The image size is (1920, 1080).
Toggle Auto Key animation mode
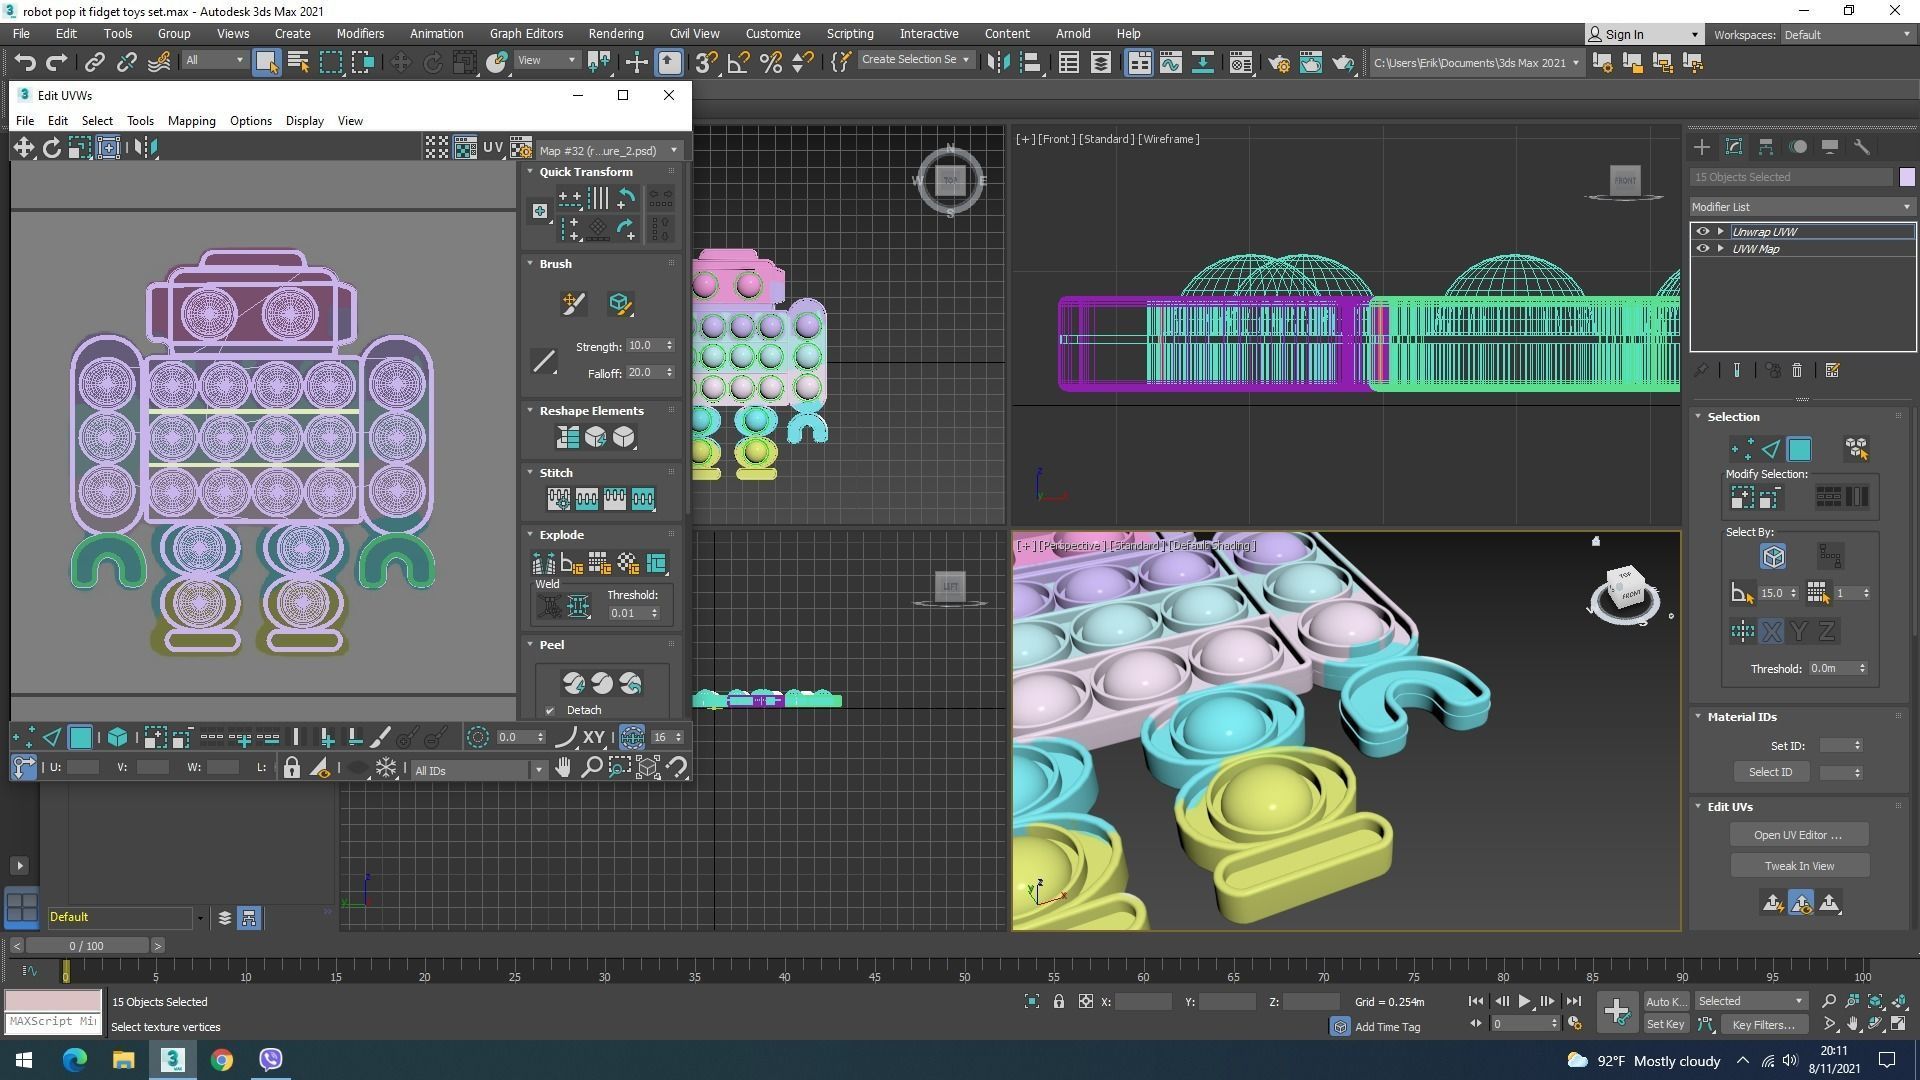[1665, 1002]
